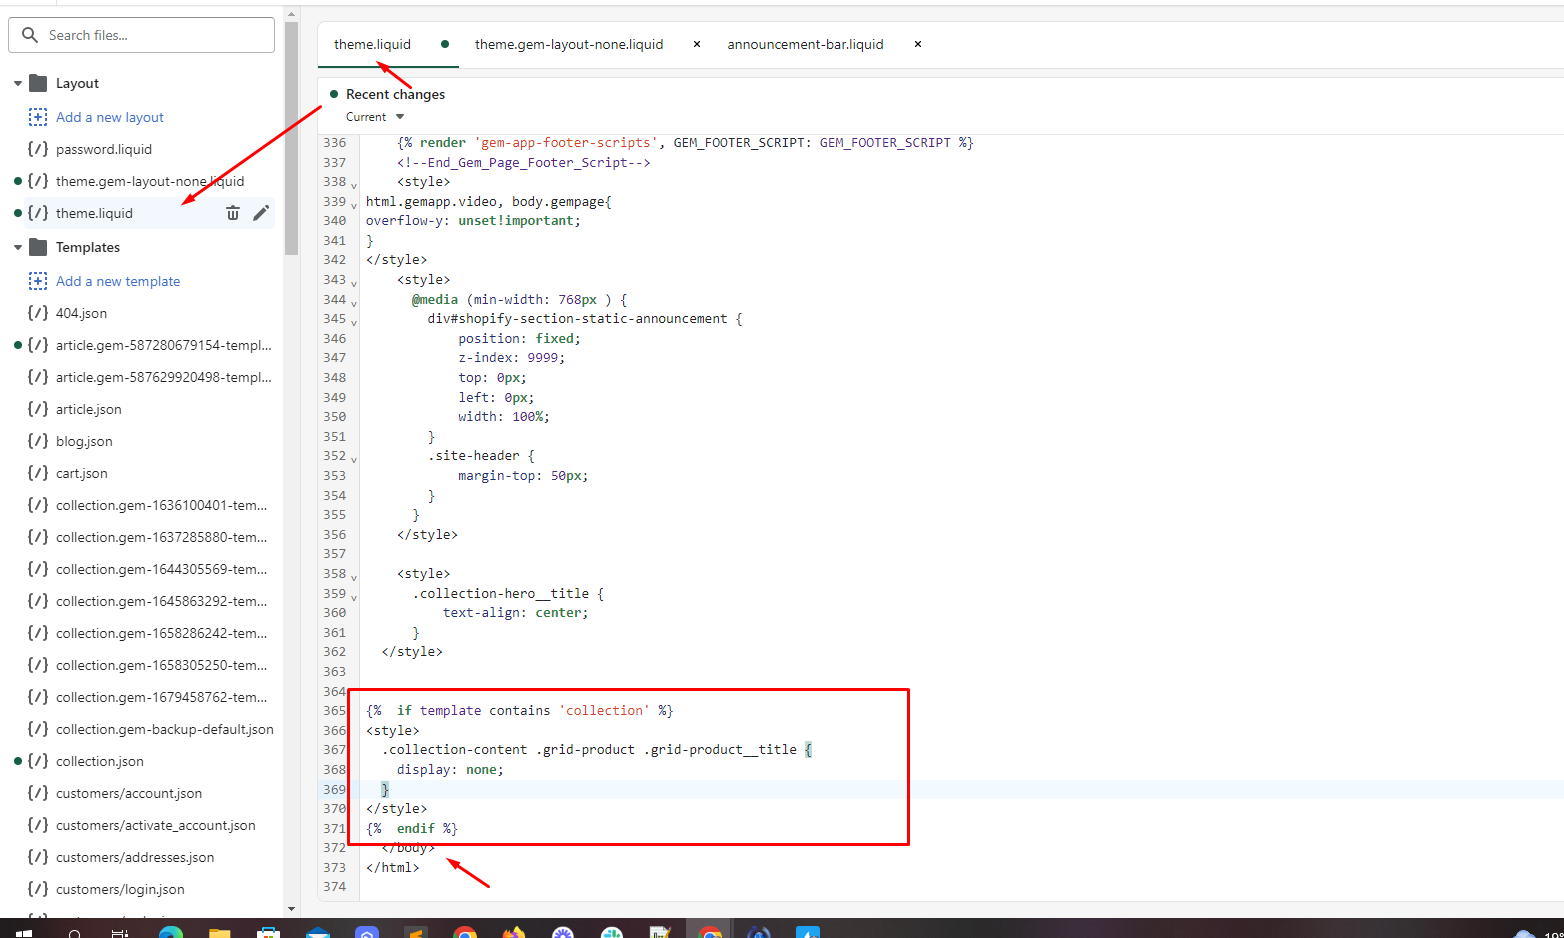Open File Explorer from the taskbar

(x=219, y=933)
